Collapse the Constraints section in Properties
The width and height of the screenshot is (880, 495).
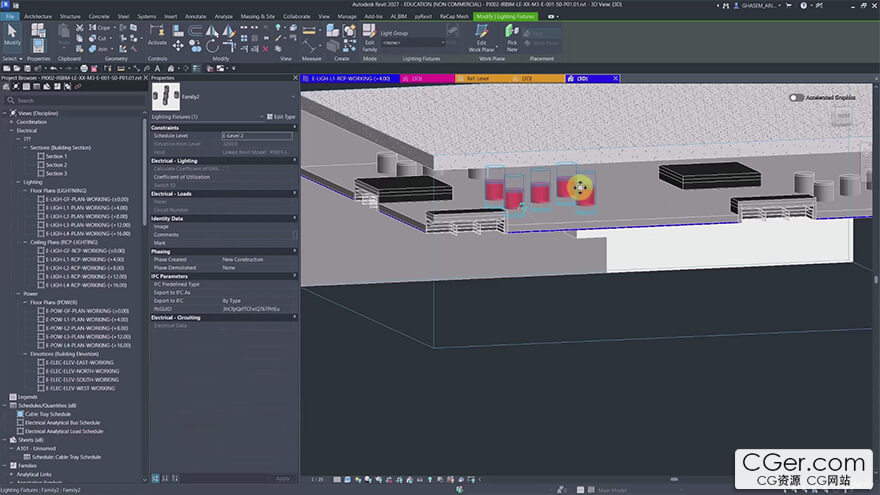(x=295, y=127)
